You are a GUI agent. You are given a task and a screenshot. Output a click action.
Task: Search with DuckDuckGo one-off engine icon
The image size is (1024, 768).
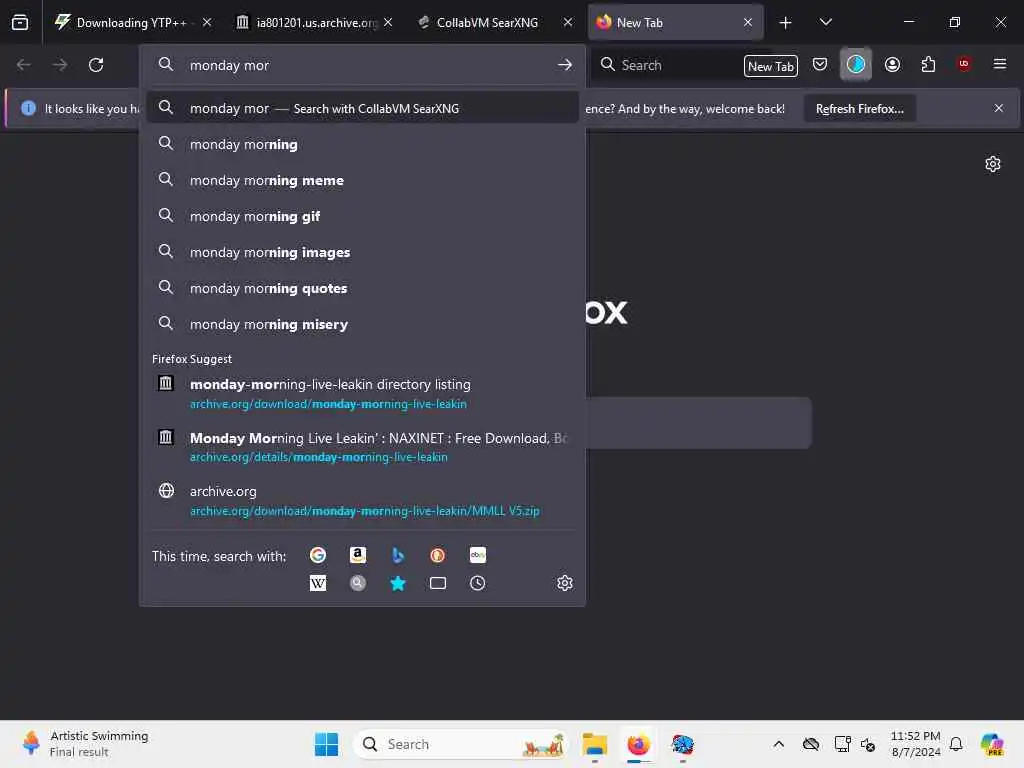(438, 555)
